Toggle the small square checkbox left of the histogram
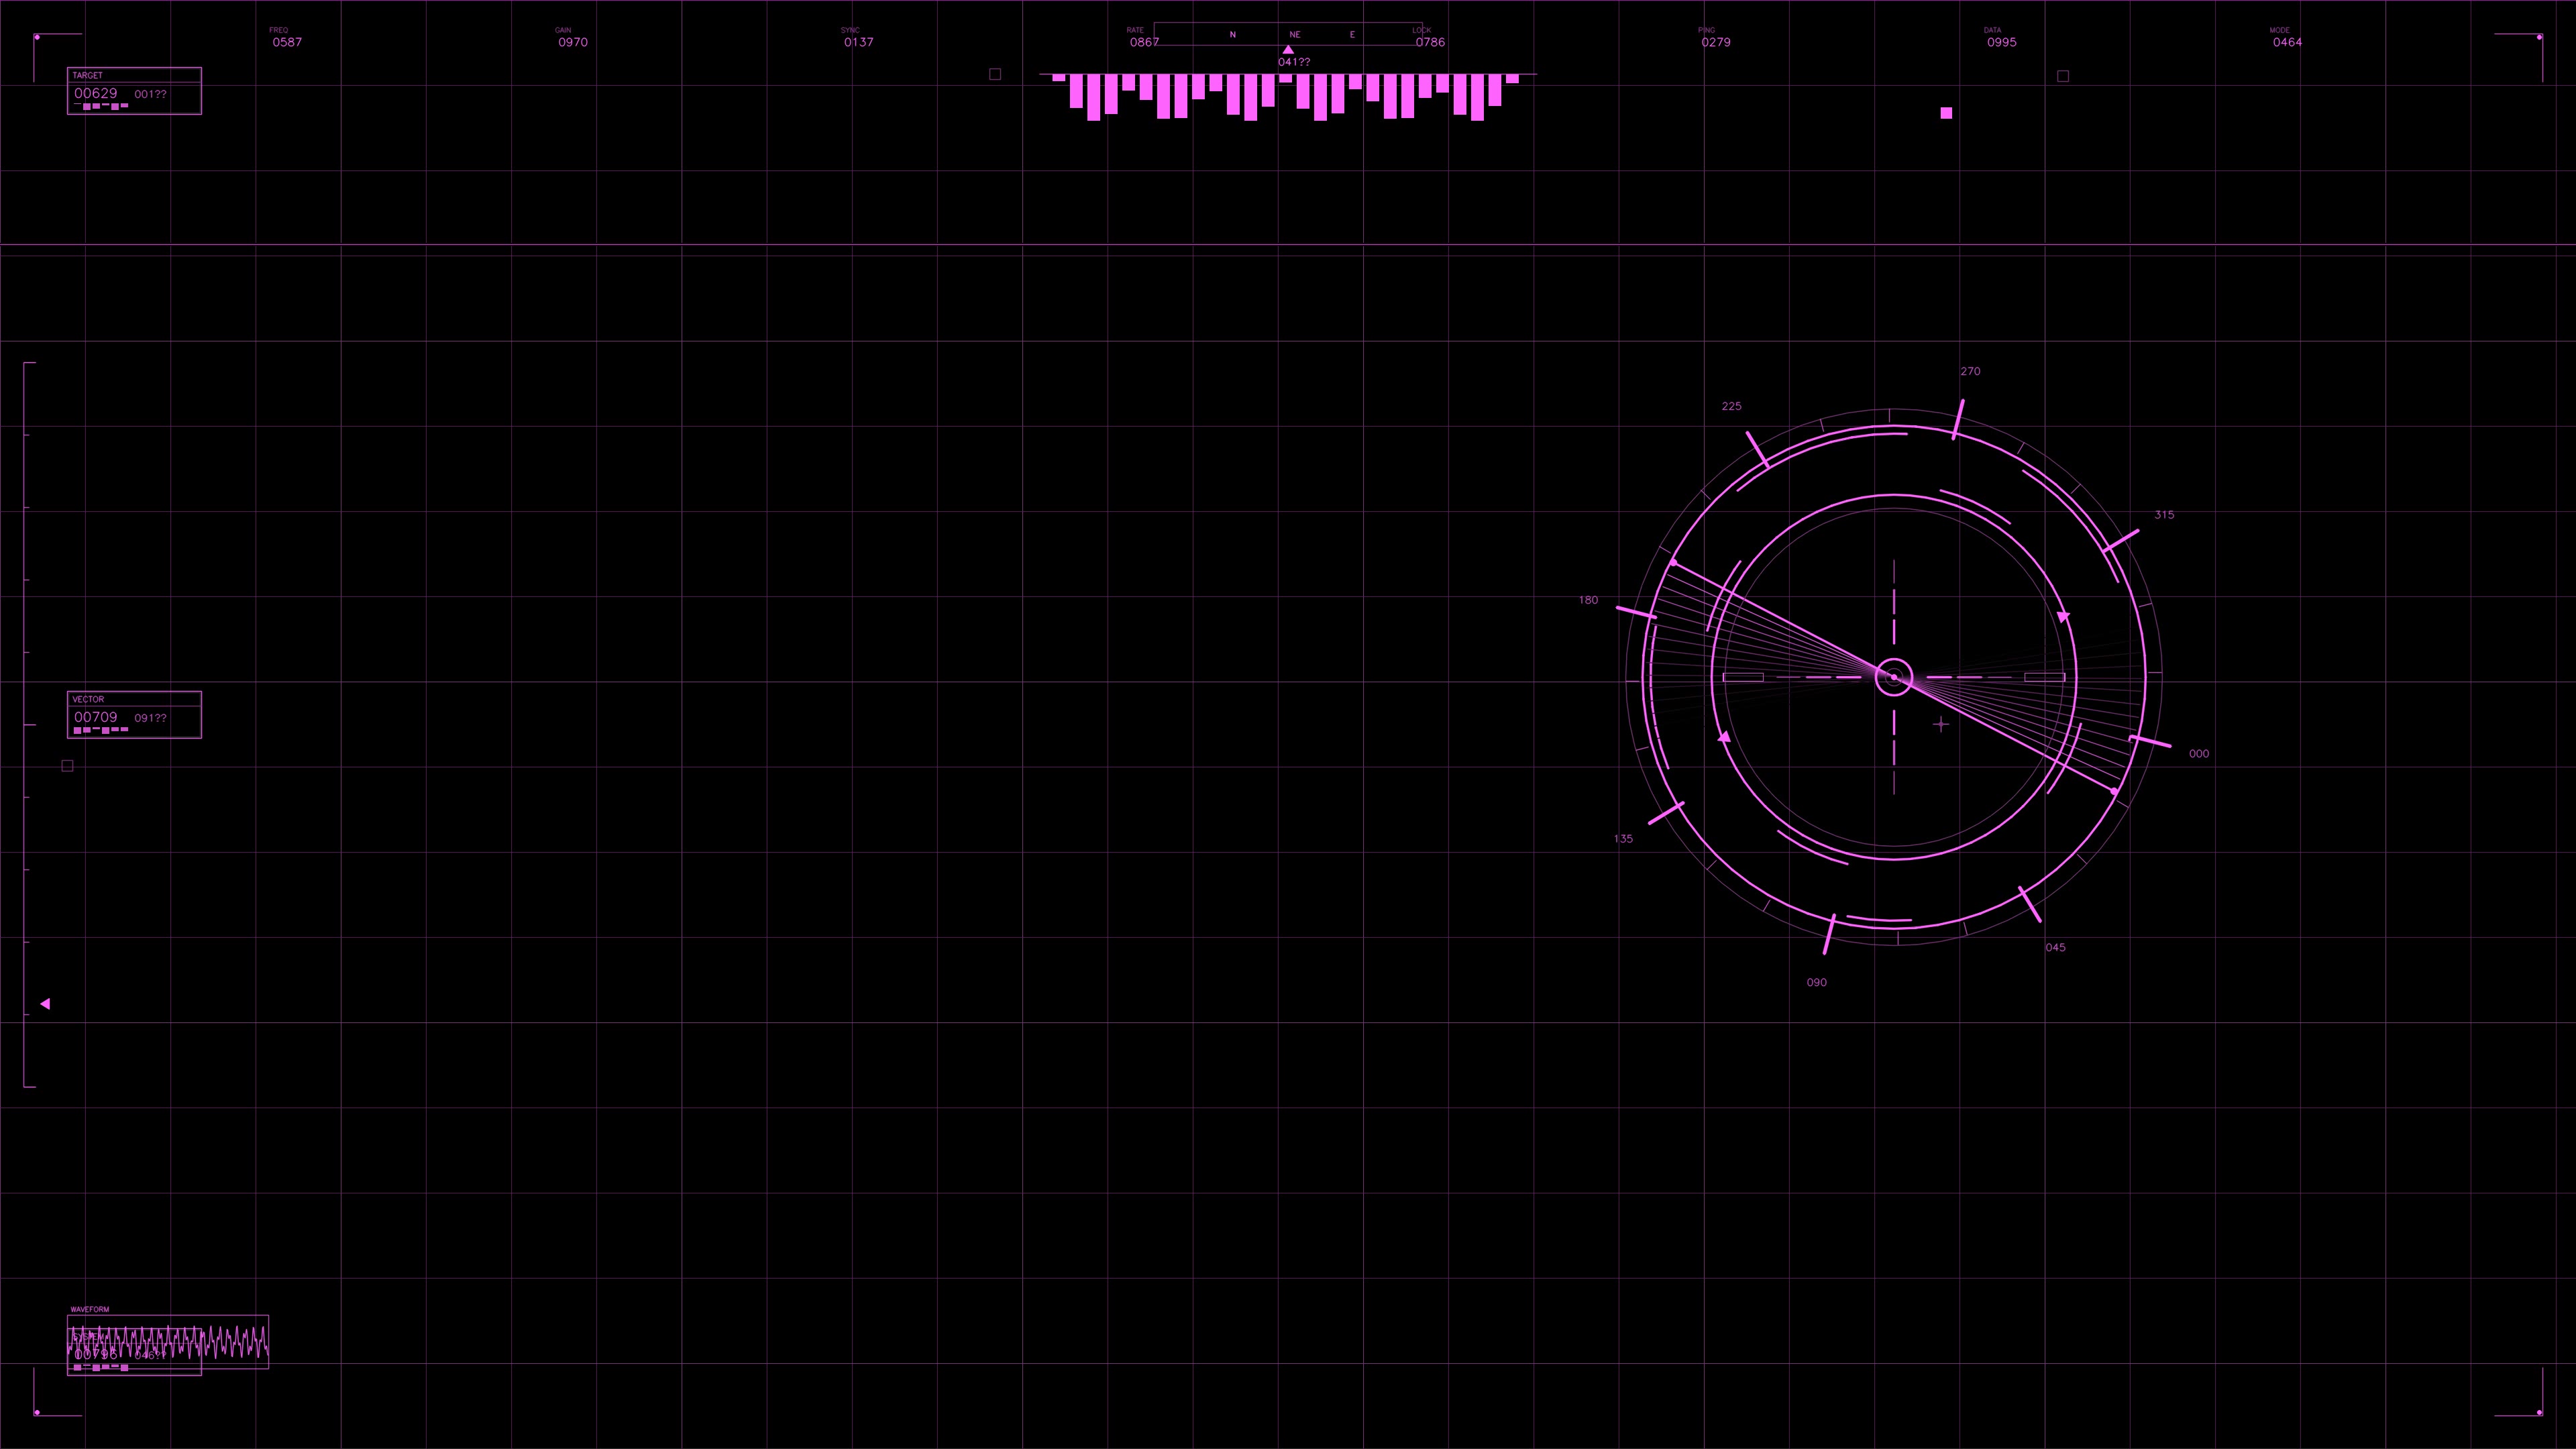The width and height of the screenshot is (2576, 1449). [994, 73]
